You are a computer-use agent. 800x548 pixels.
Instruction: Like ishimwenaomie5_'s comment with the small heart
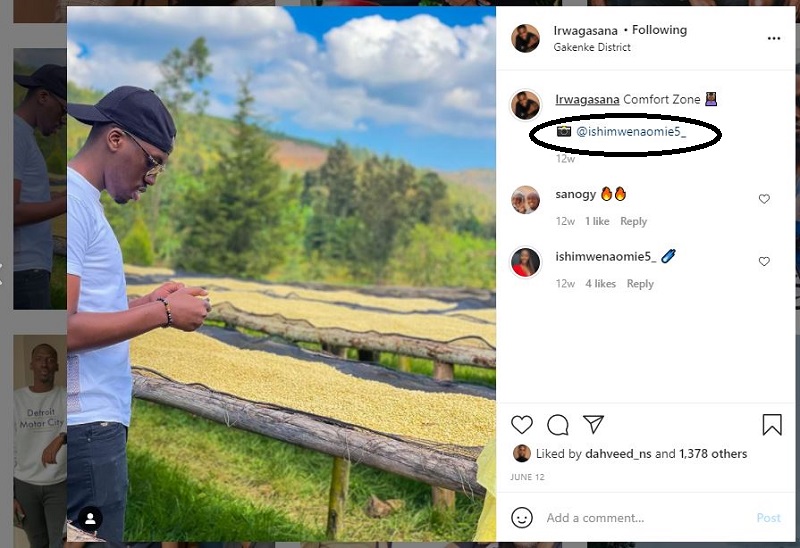764,261
